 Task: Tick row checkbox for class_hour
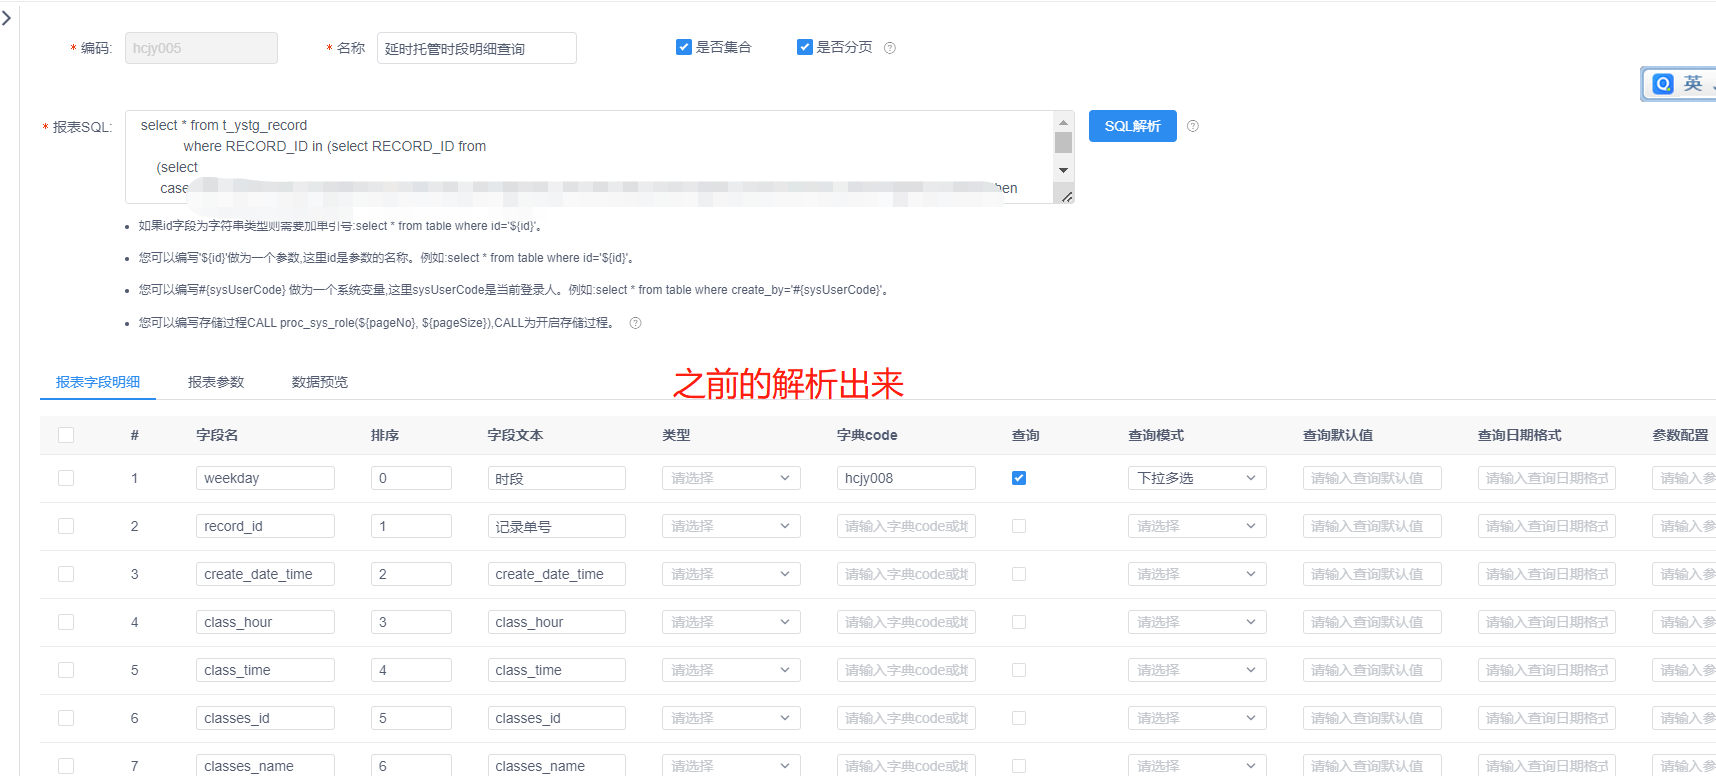click(x=66, y=622)
